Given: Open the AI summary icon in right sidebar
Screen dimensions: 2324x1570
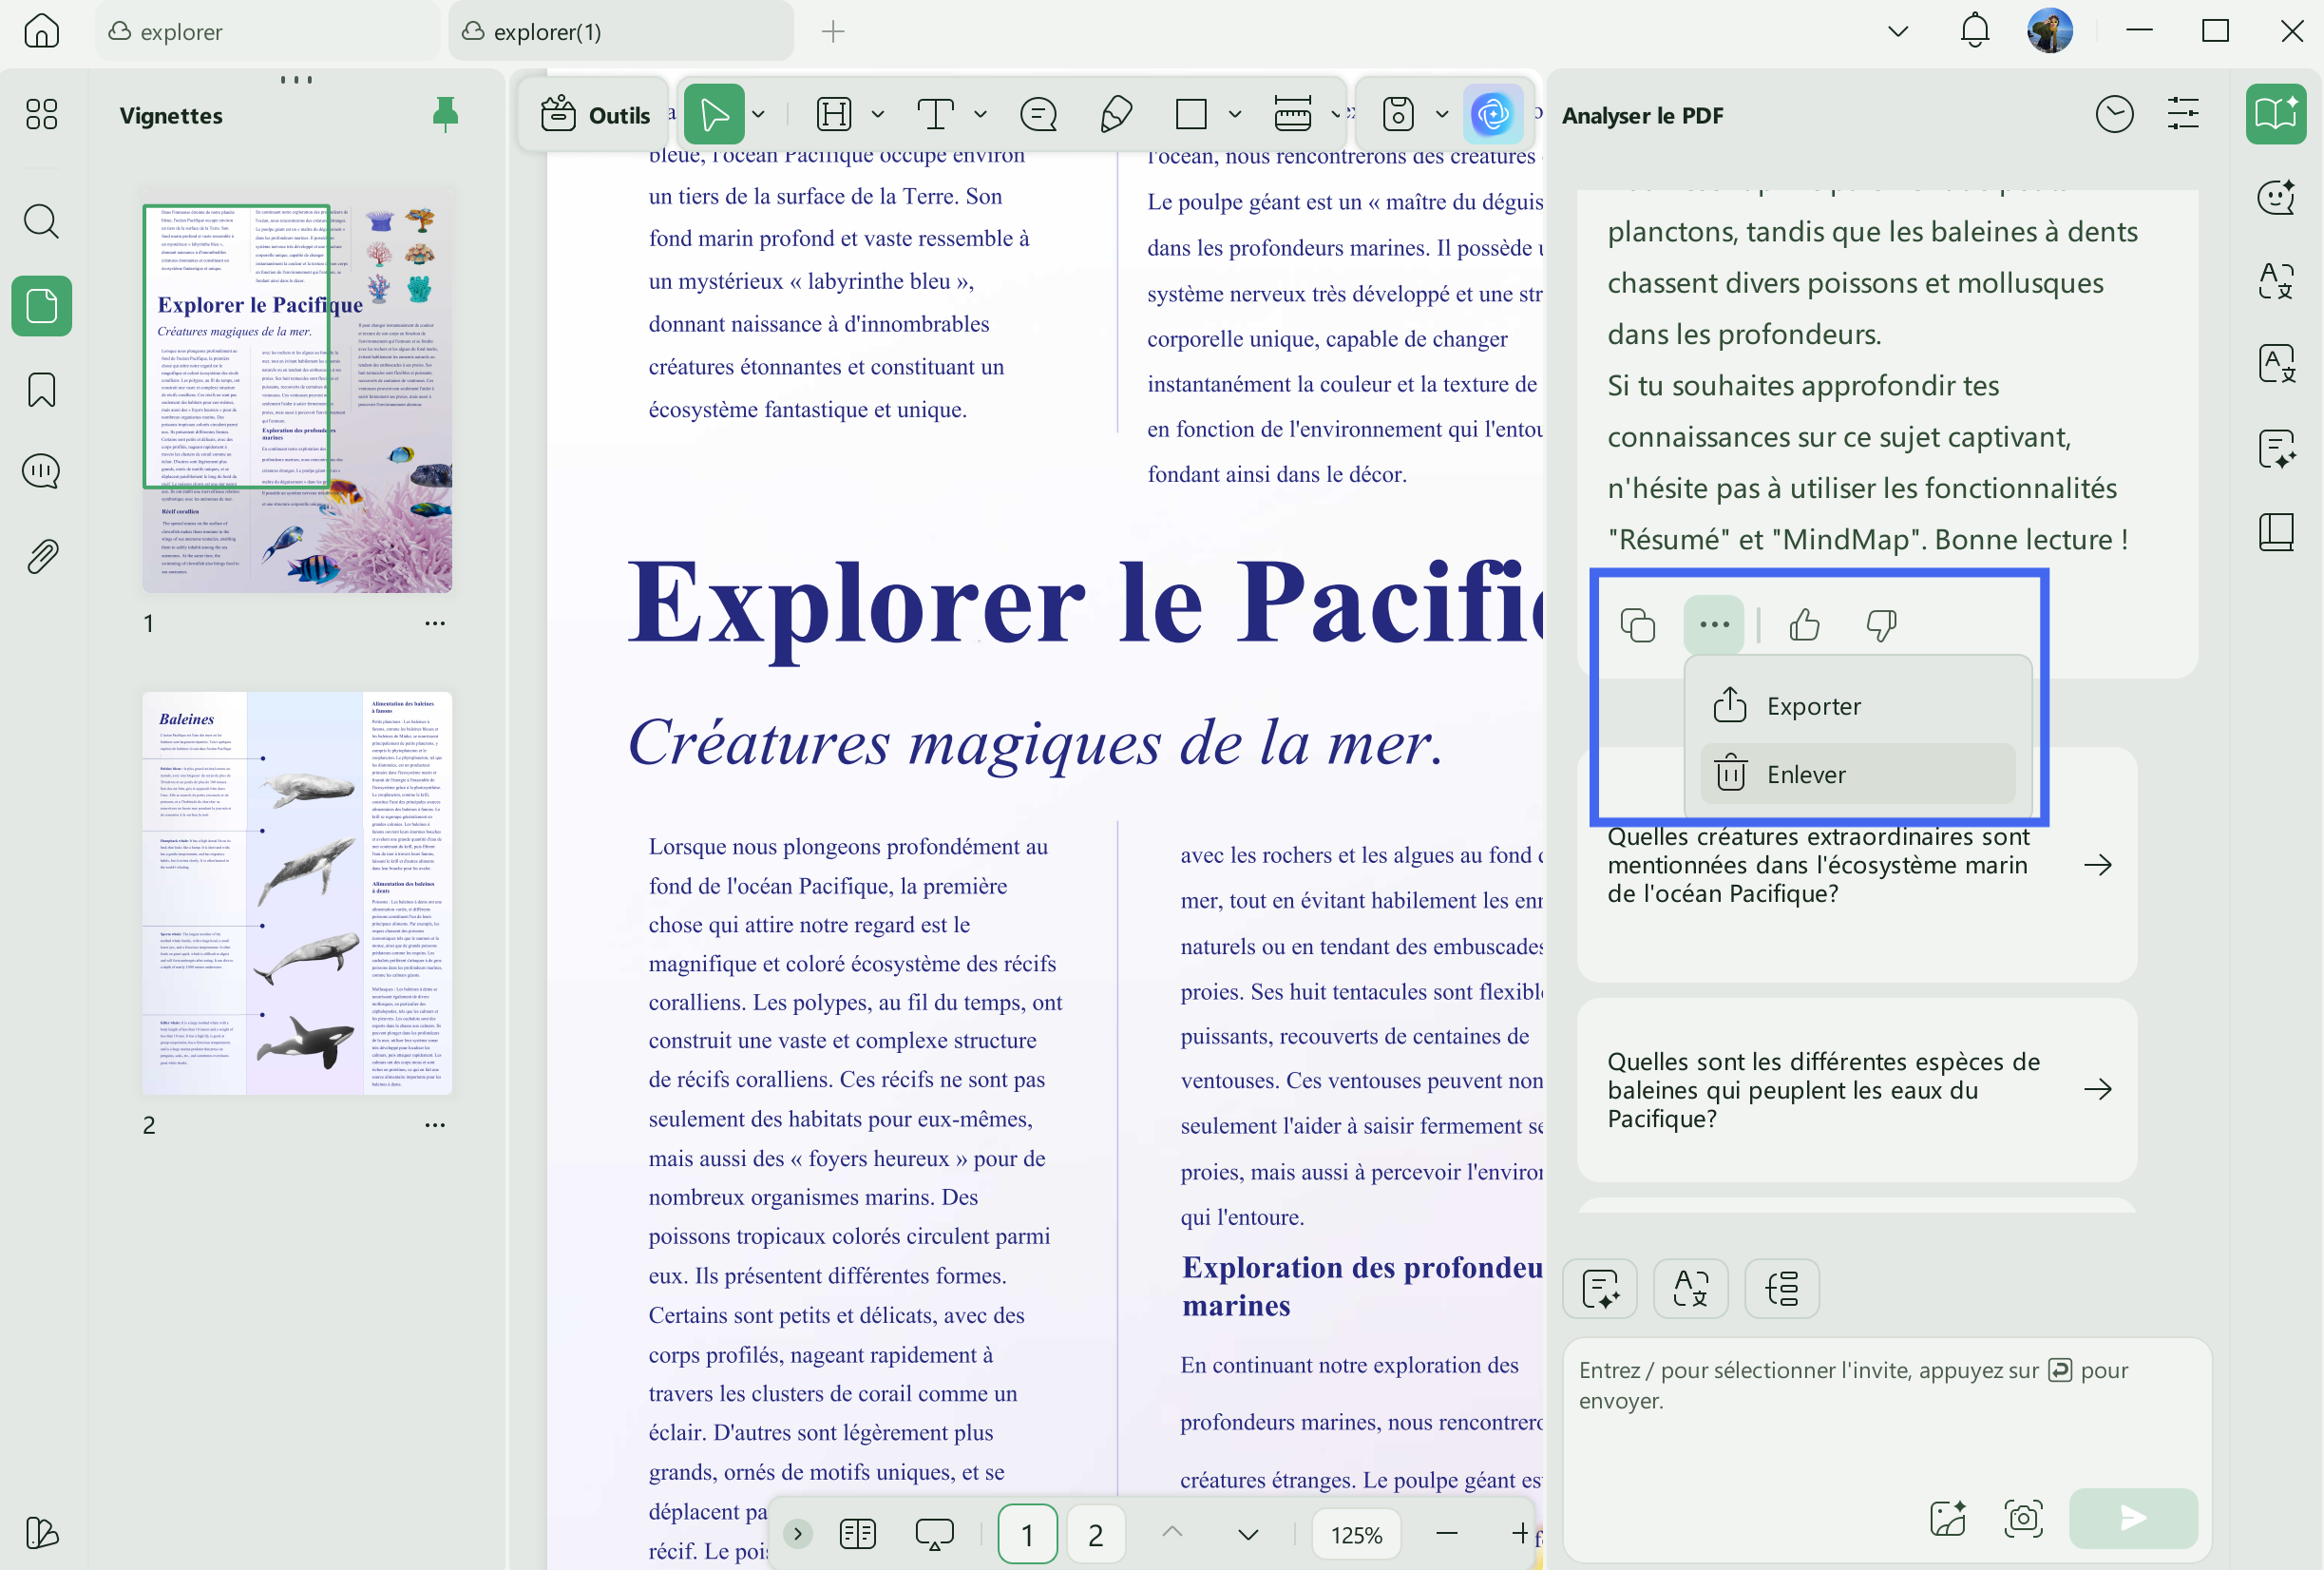Looking at the screenshot, I should (x=2276, y=448).
